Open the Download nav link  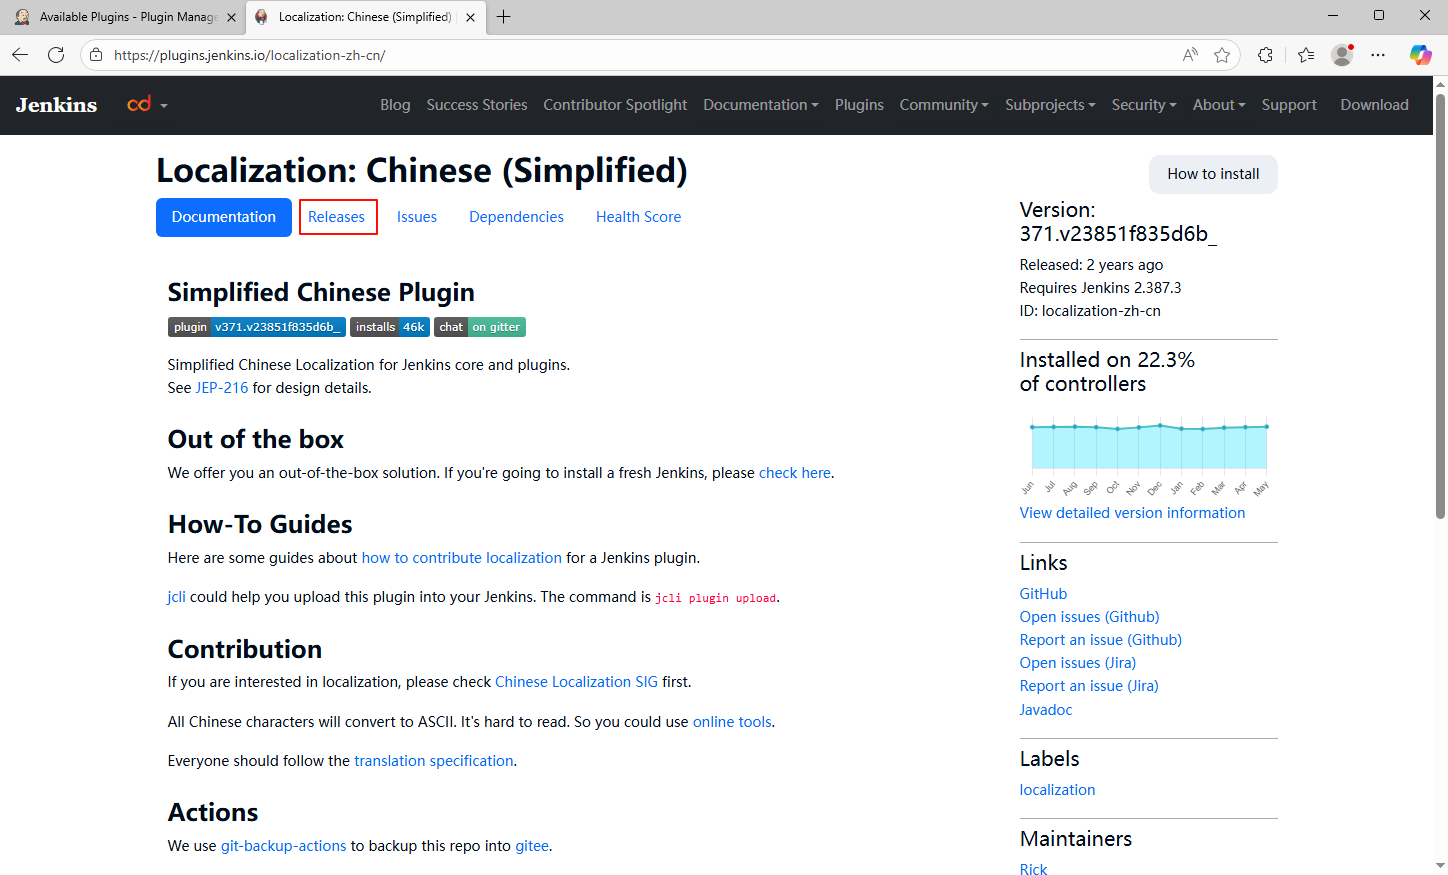[1374, 105]
